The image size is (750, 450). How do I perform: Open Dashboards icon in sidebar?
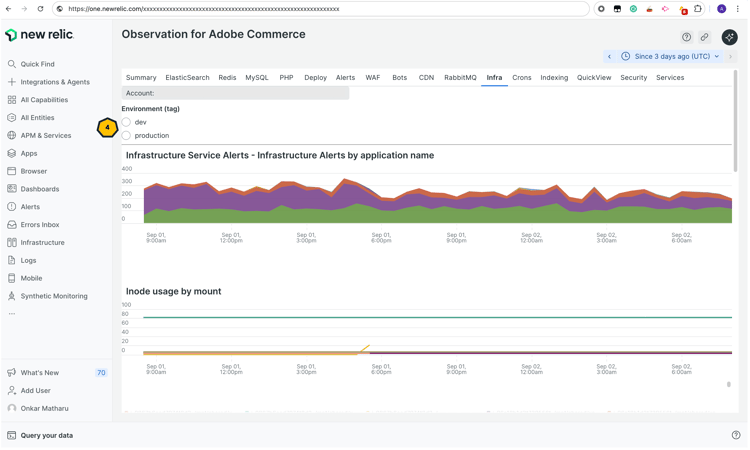[x=12, y=189]
